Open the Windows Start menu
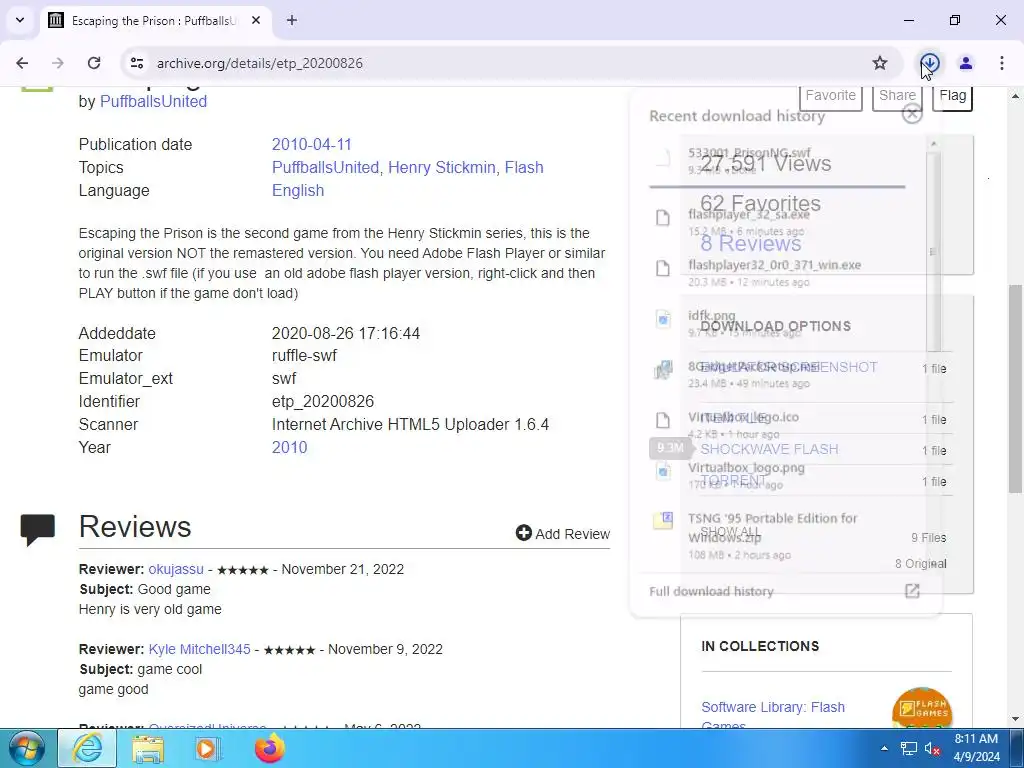 27,748
